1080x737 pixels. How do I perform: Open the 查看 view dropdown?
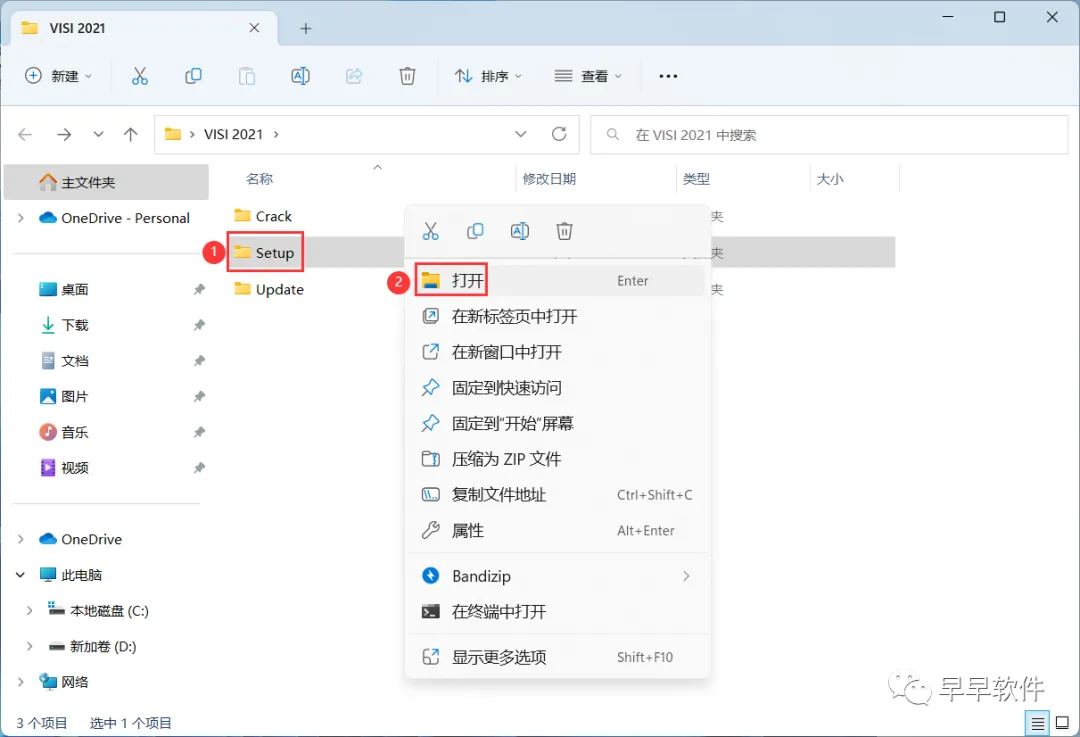point(588,76)
